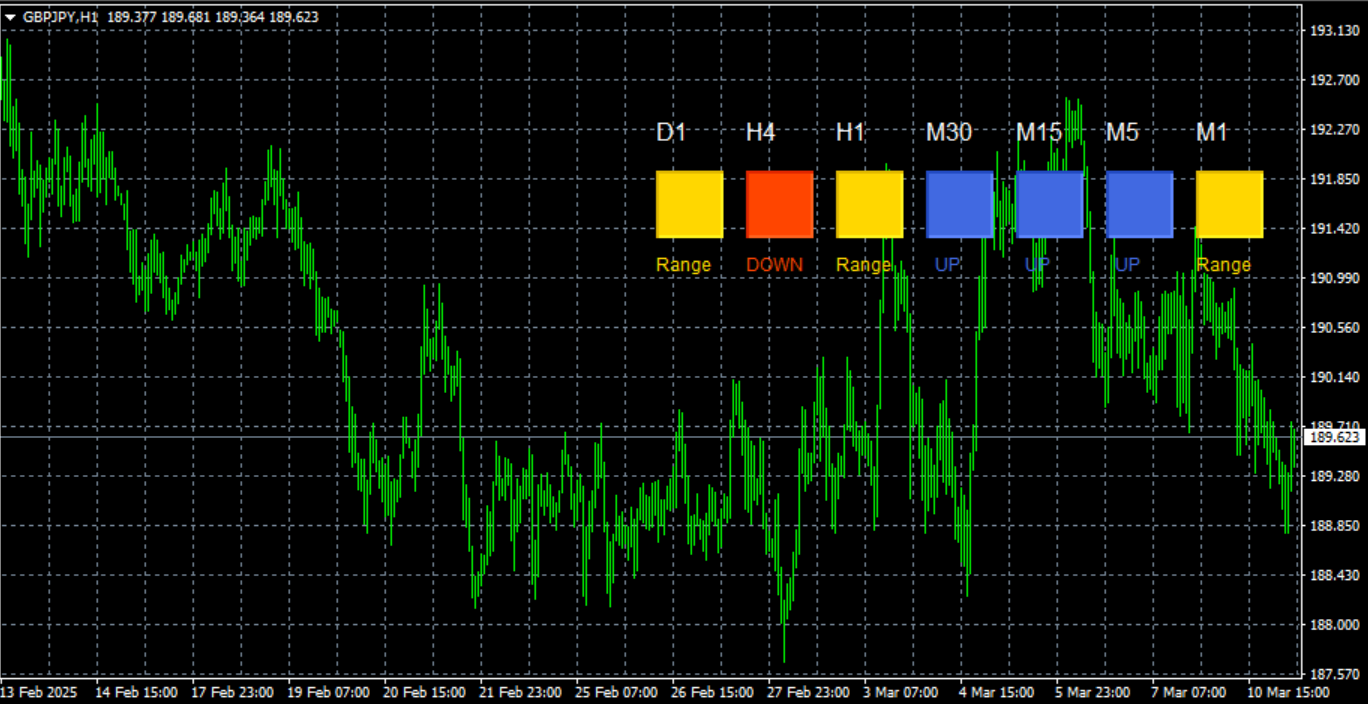Click the UP status under M15
This screenshot has height=704, width=1368.
pyautogui.click(x=1037, y=265)
